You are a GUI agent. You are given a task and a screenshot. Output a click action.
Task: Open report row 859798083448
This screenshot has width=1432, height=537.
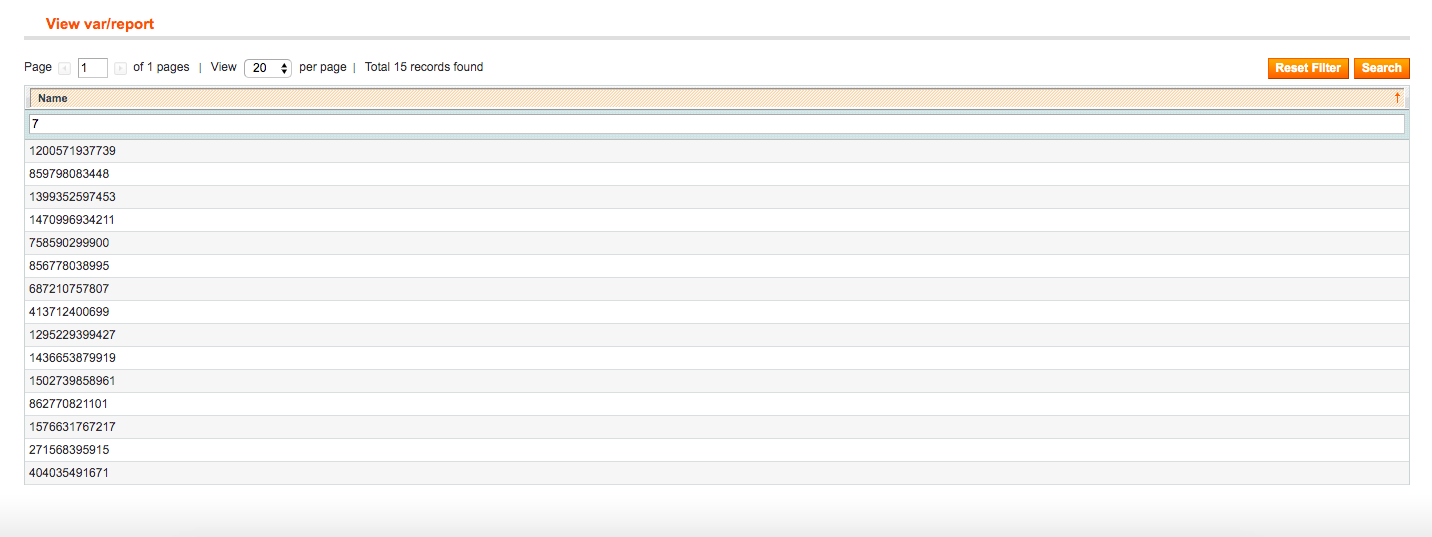point(717,174)
